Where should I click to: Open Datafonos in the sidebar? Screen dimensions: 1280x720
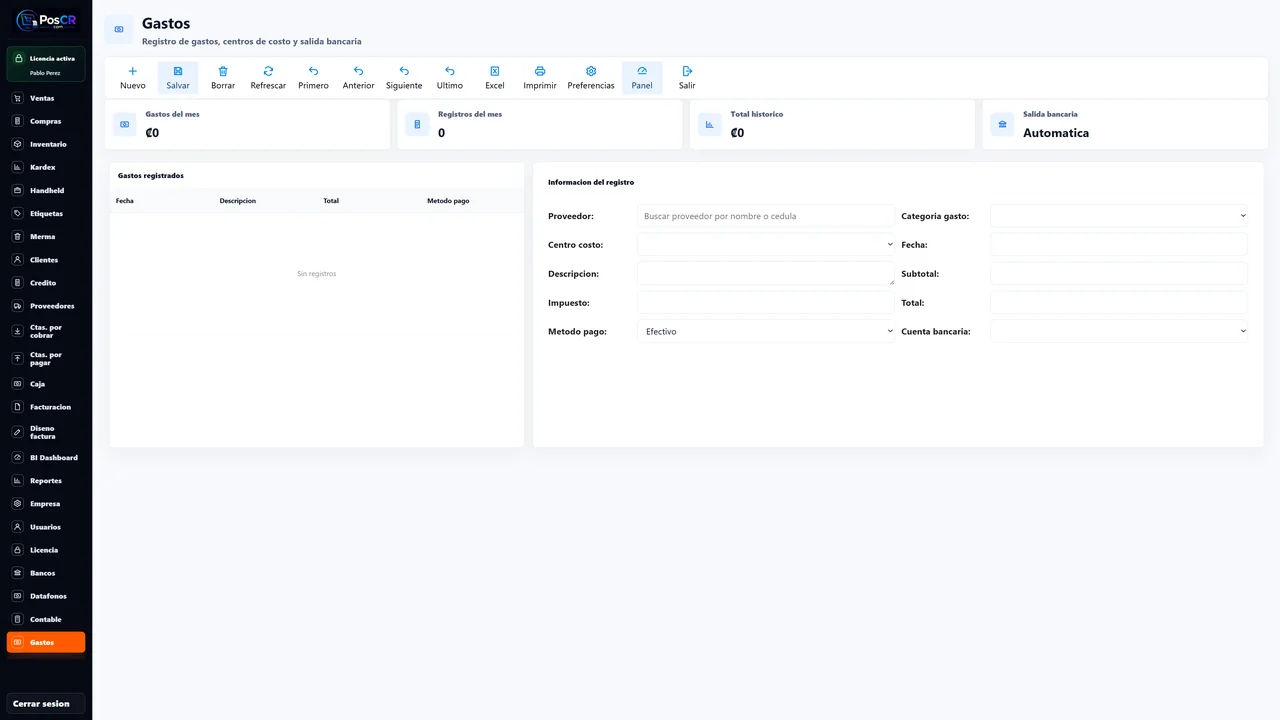tap(46, 595)
